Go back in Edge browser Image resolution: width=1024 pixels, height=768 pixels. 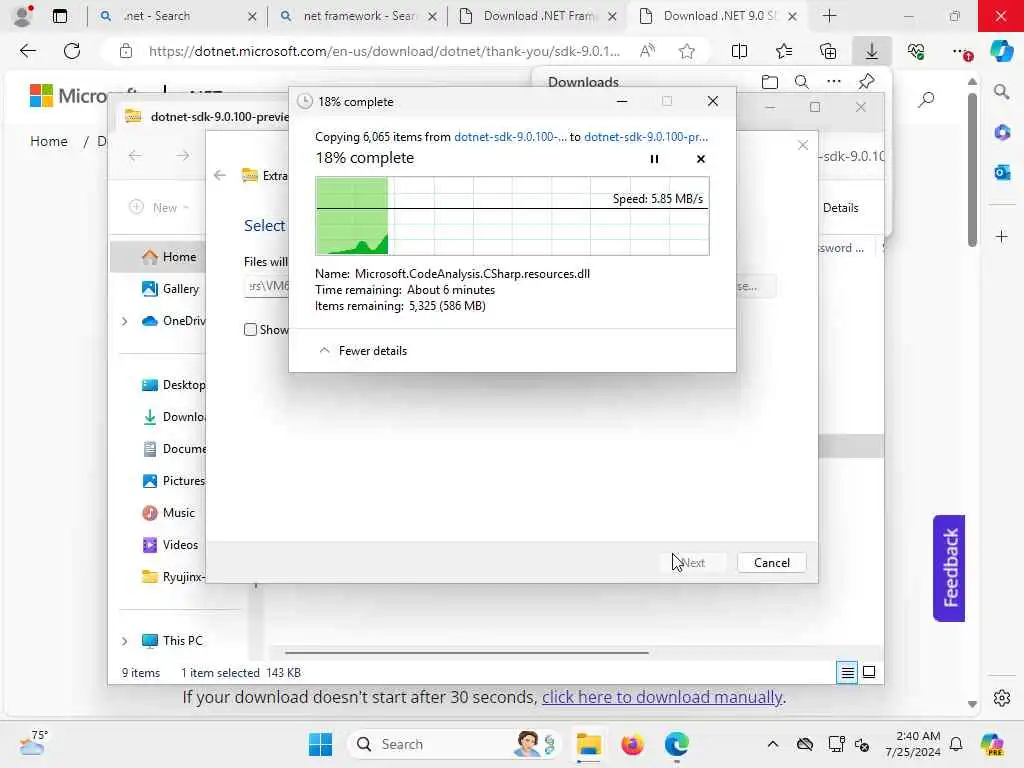coord(27,51)
